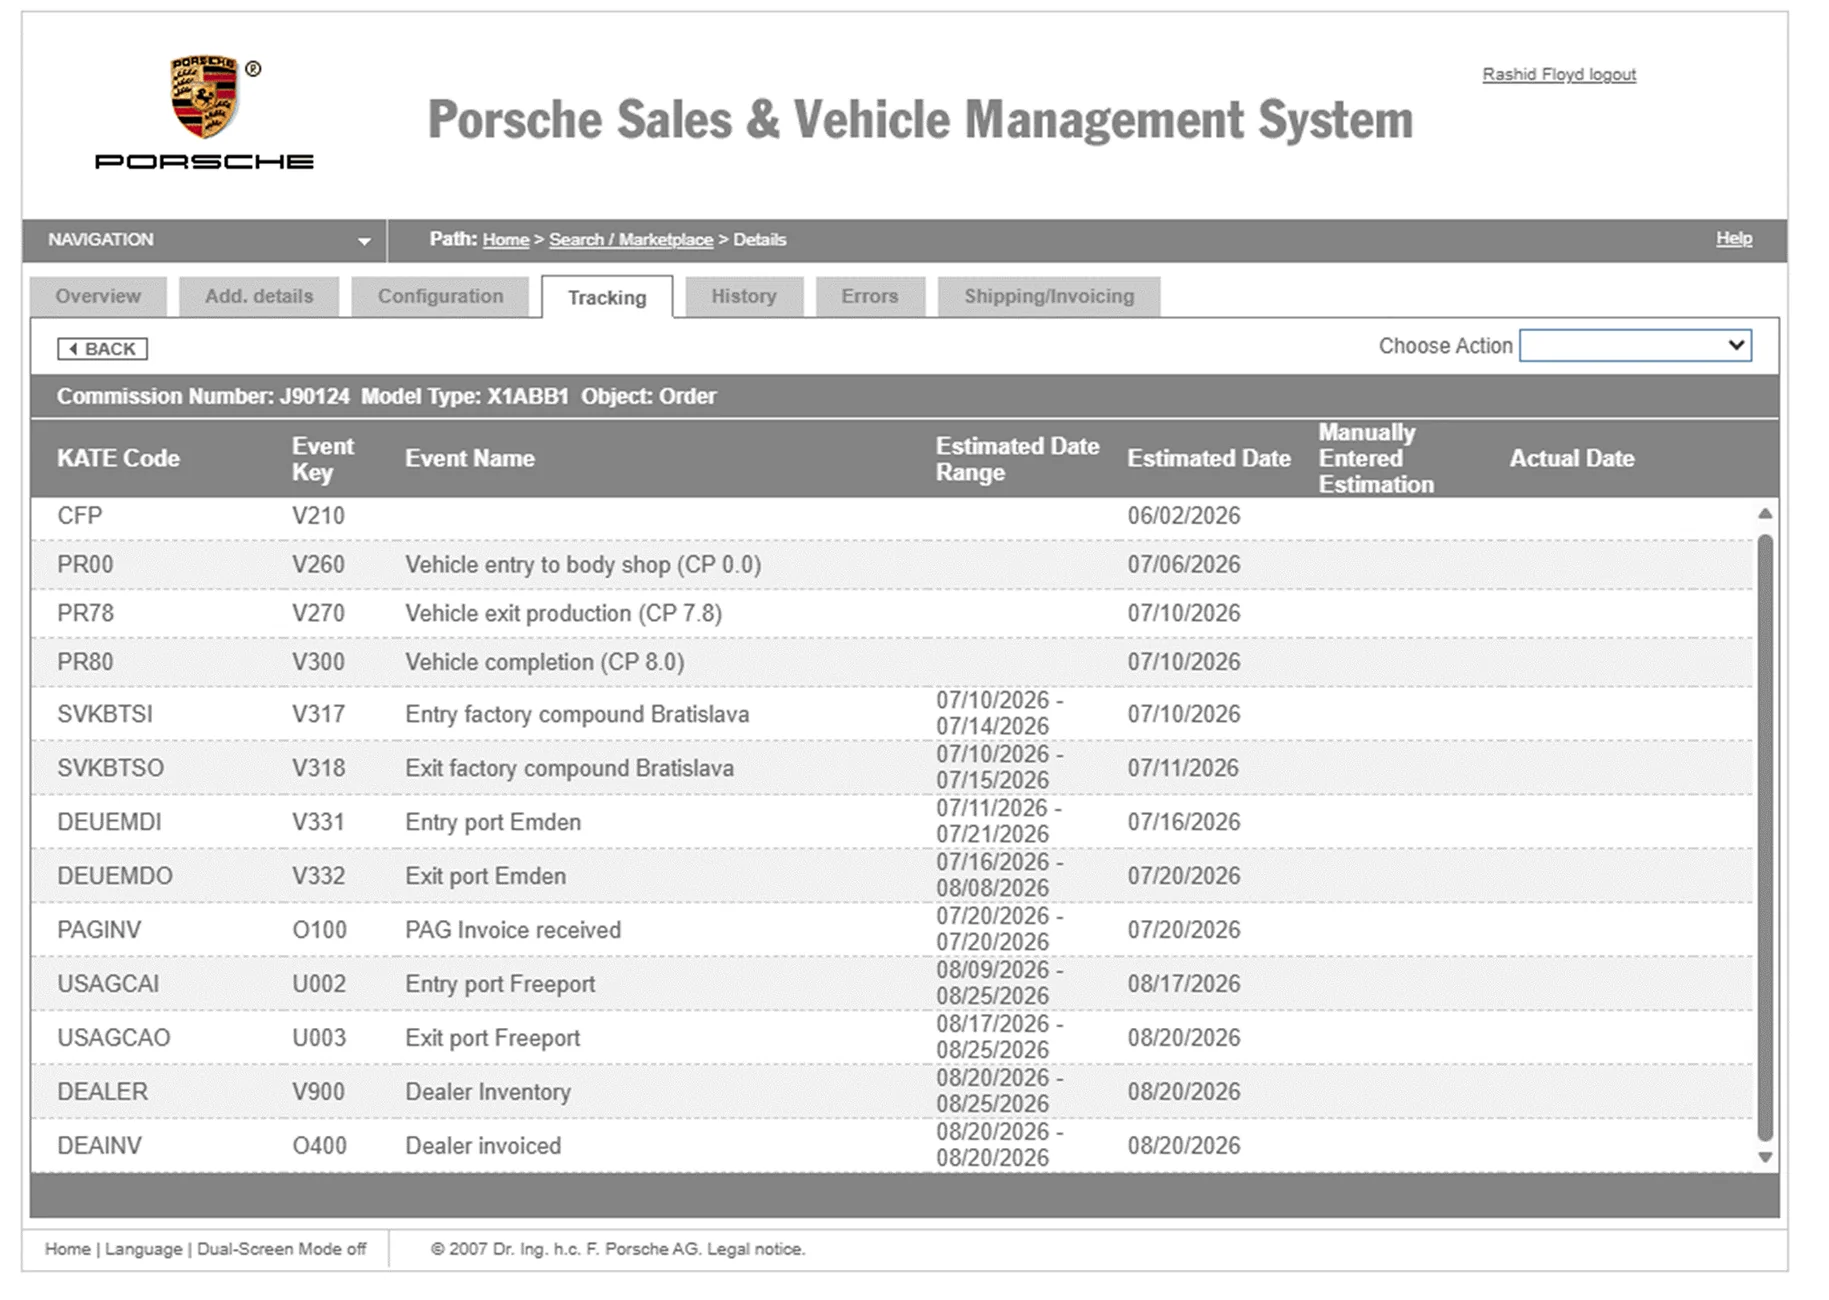Click the scrollbar down arrow
This screenshot has height=1300, width=1829.
(1765, 1157)
